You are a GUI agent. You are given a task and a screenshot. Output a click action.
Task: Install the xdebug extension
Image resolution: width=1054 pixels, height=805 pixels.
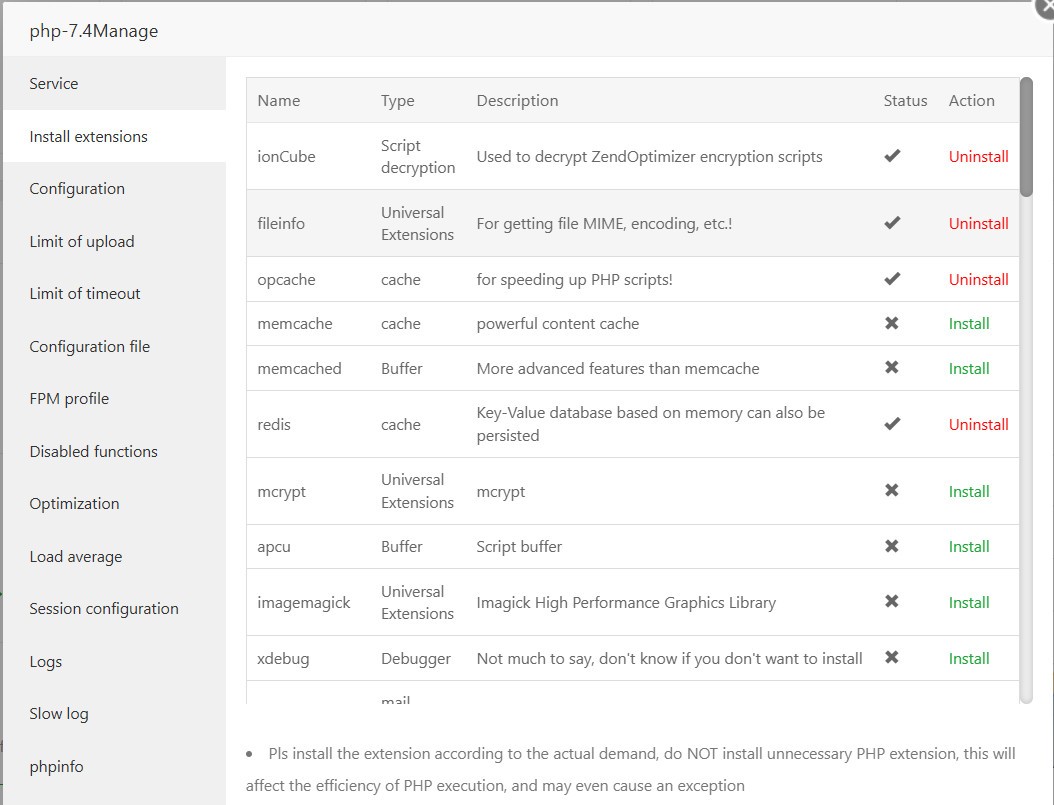[969, 659]
